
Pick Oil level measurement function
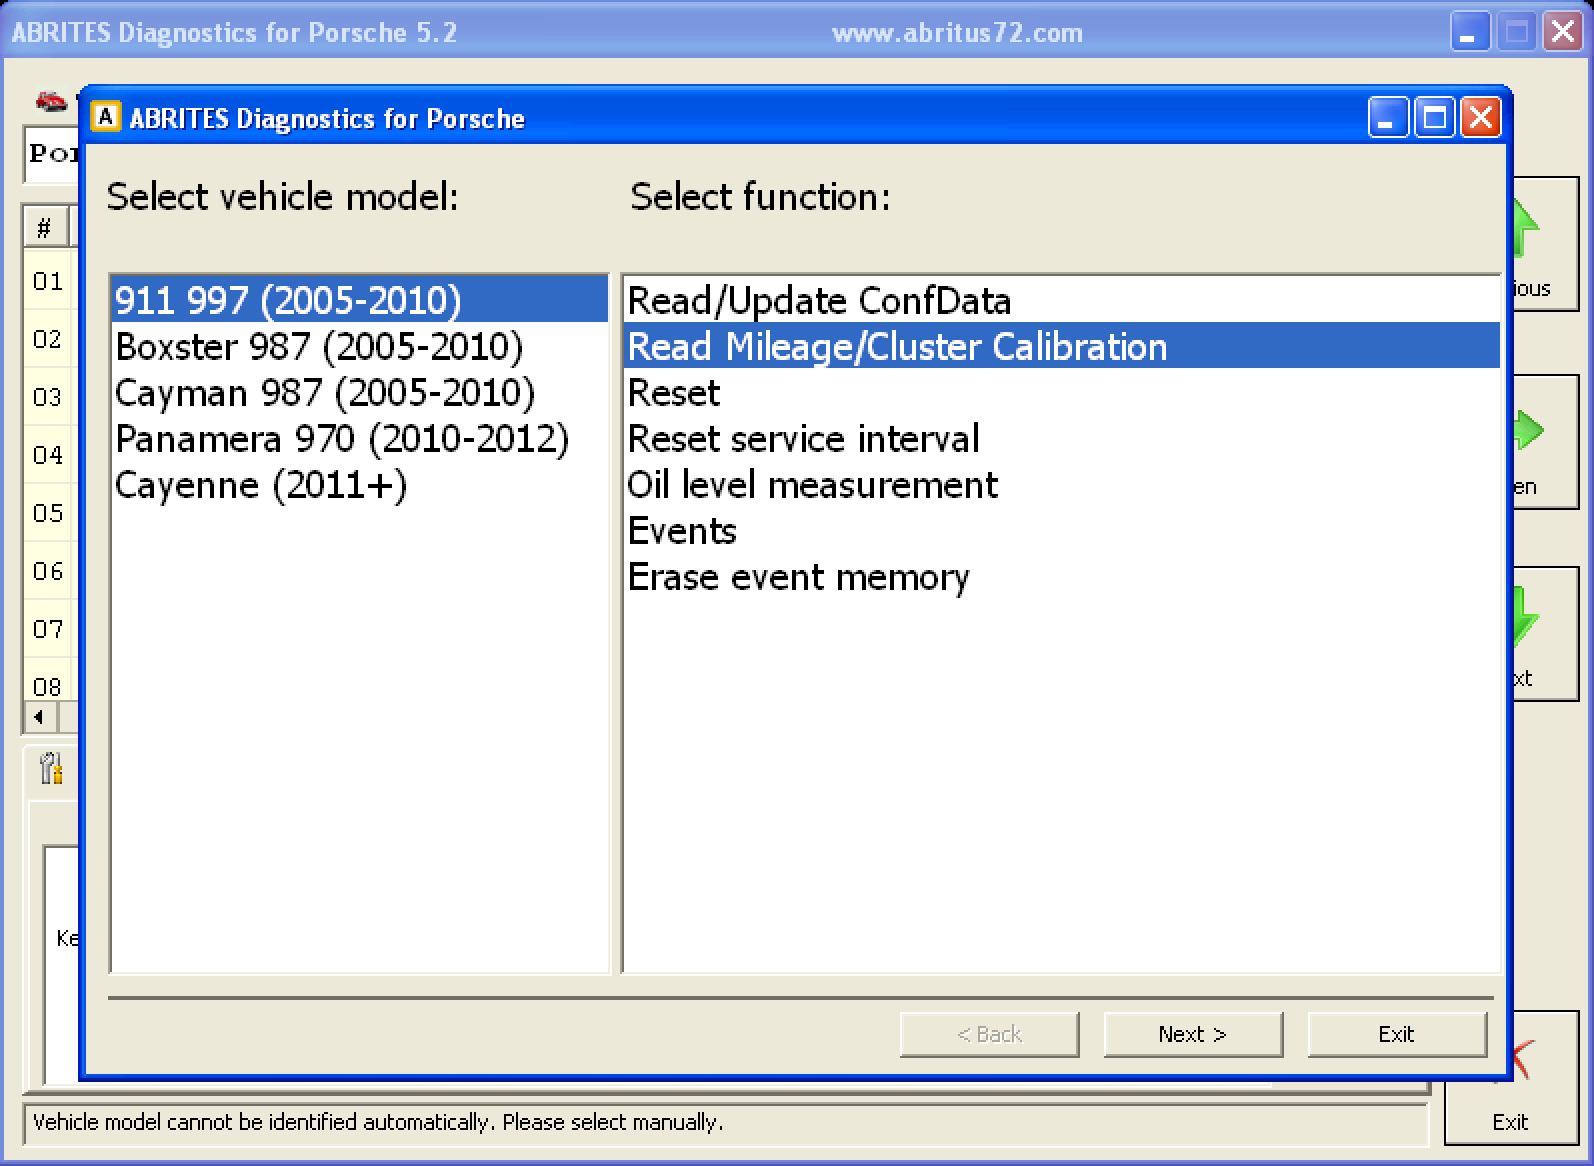tap(1062, 484)
